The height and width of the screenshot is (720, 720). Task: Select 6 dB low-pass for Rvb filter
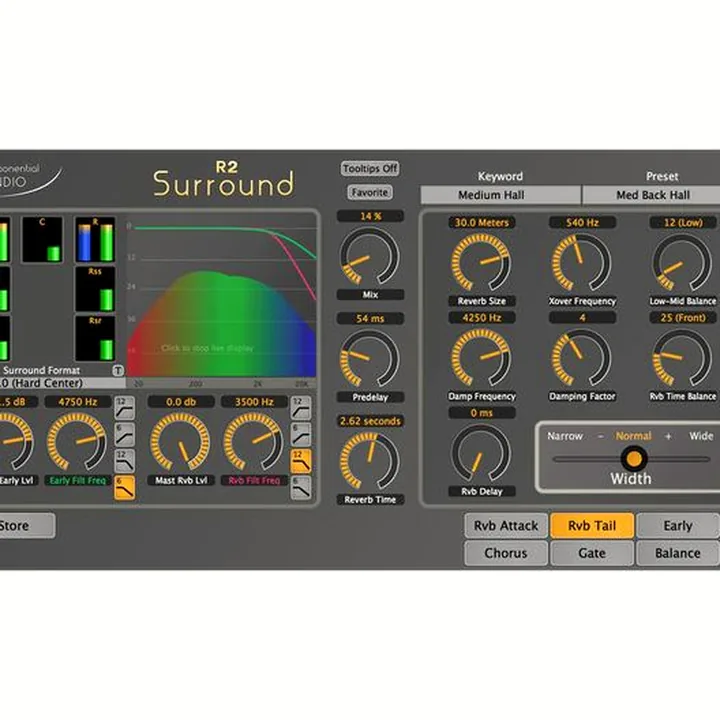tap(301, 488)
